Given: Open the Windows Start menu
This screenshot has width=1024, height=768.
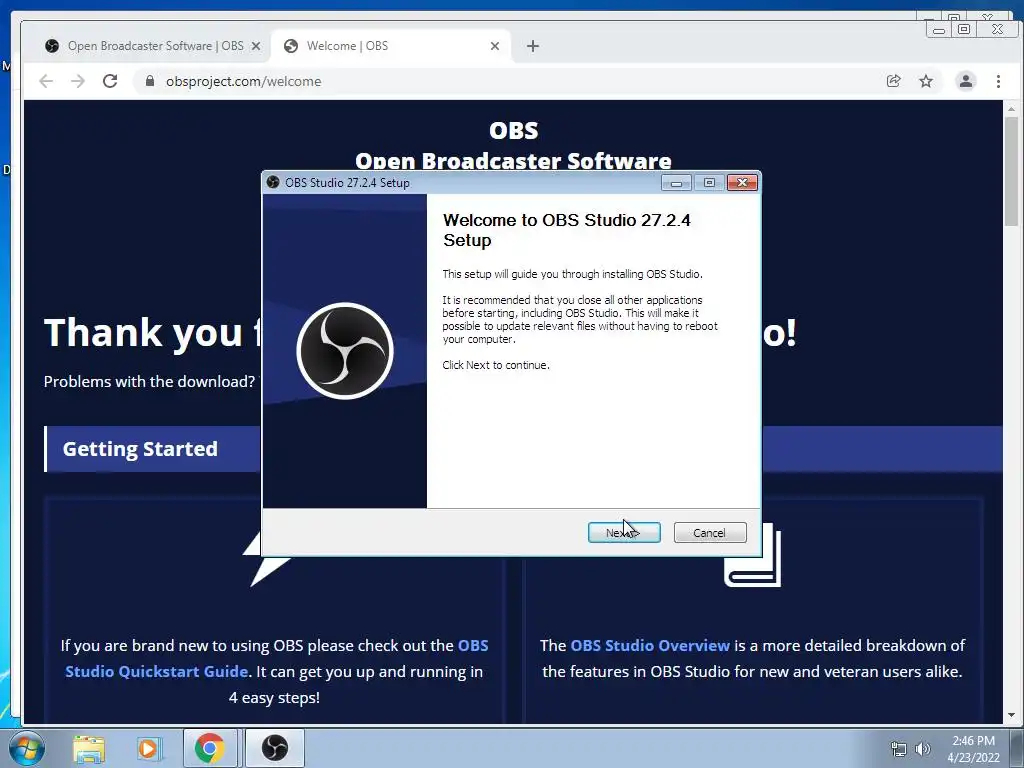Looking at the screenshot, I should pos(25,748).
